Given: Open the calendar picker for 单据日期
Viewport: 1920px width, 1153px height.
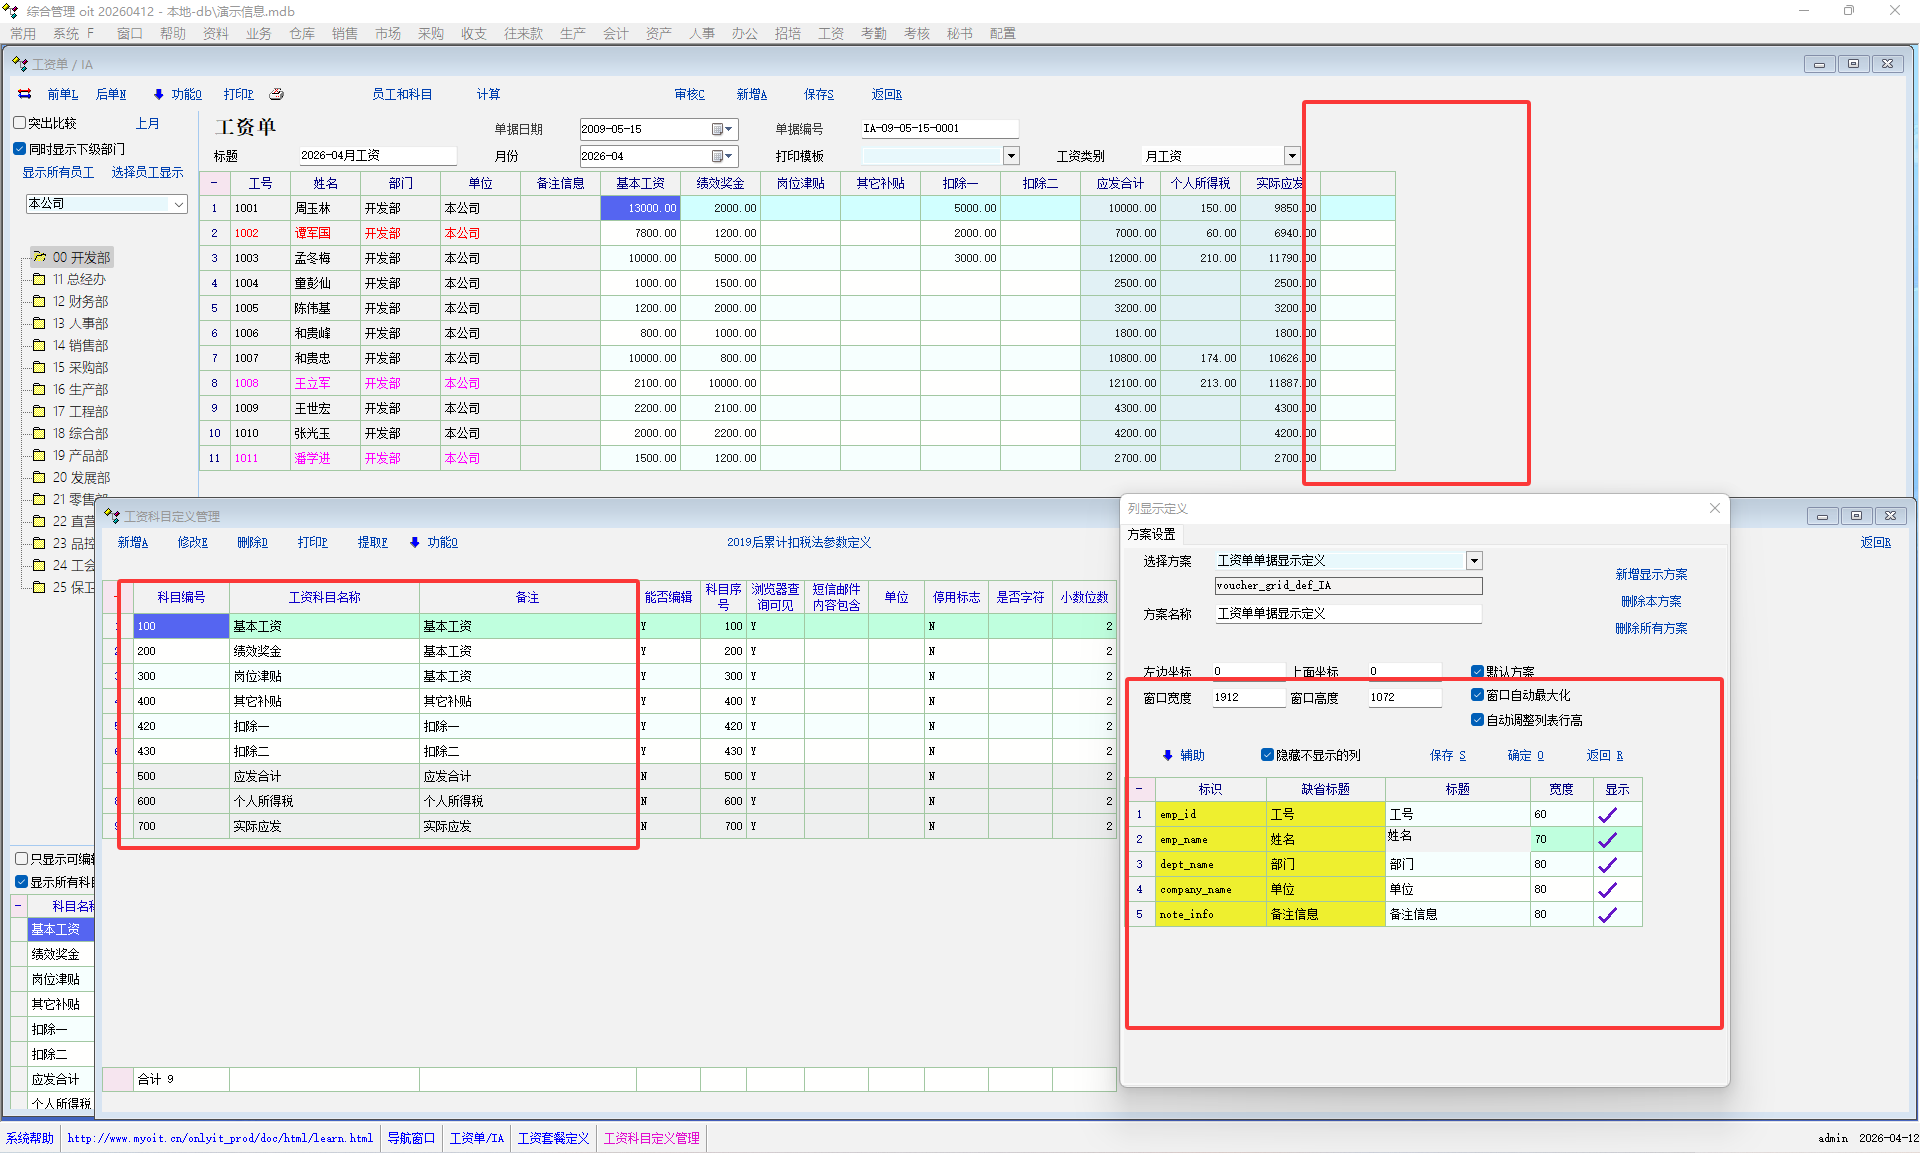Looking at the screenshot, I should [x=718, y=129].
